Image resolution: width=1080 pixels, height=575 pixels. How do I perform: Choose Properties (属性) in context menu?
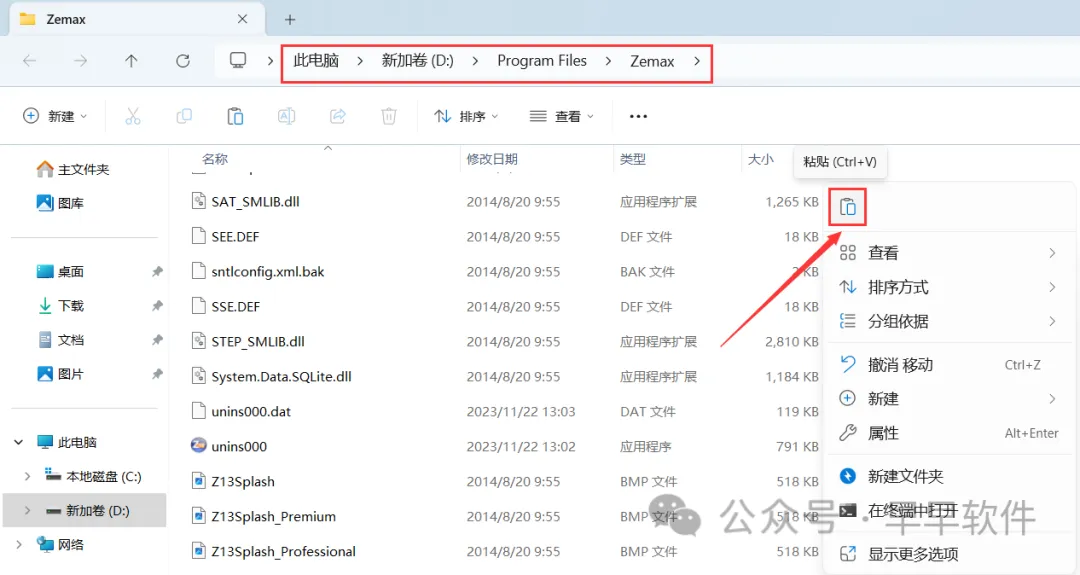point(948,433)
